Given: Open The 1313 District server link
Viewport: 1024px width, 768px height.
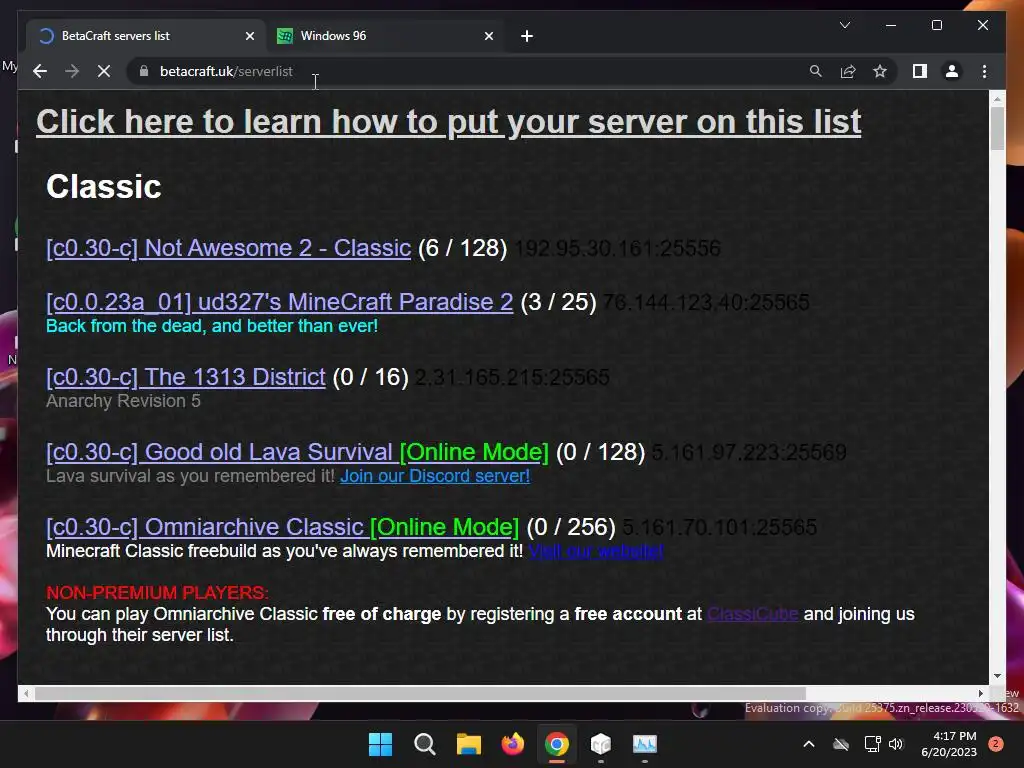Looking at the screenshot, I should point(185,377).
